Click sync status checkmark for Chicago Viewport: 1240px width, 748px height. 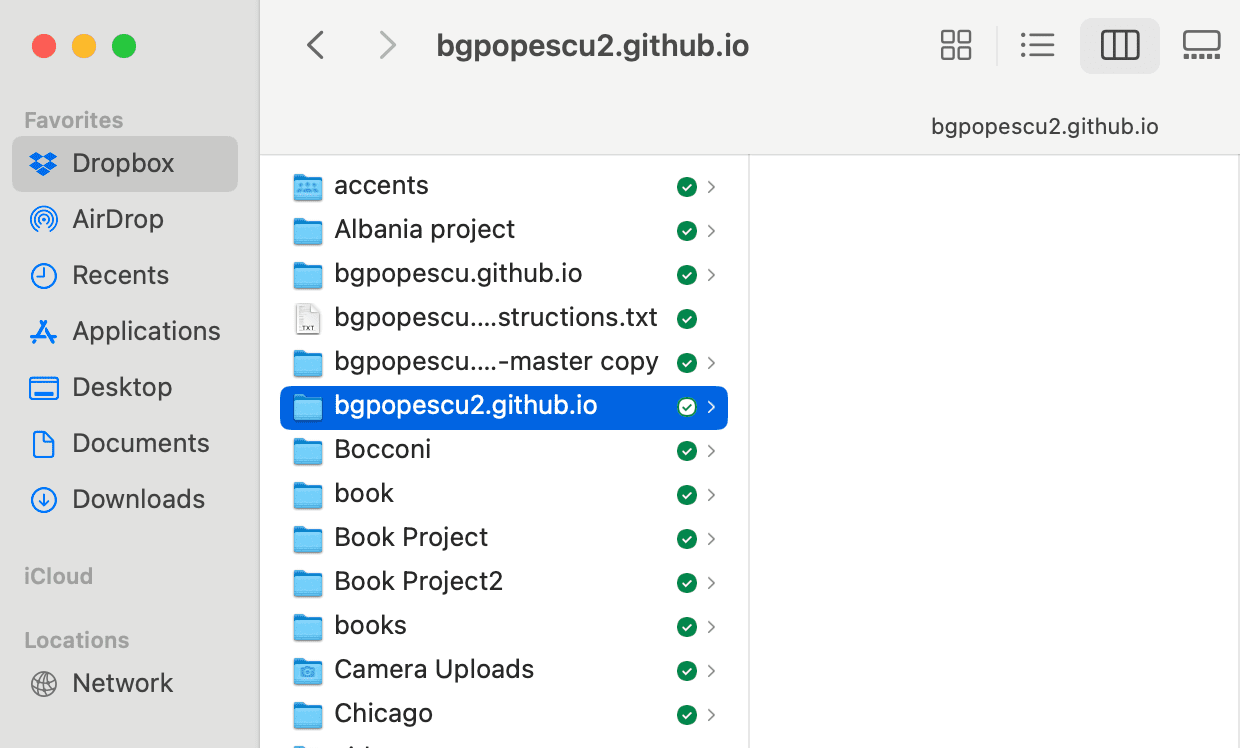click(686, 715)
